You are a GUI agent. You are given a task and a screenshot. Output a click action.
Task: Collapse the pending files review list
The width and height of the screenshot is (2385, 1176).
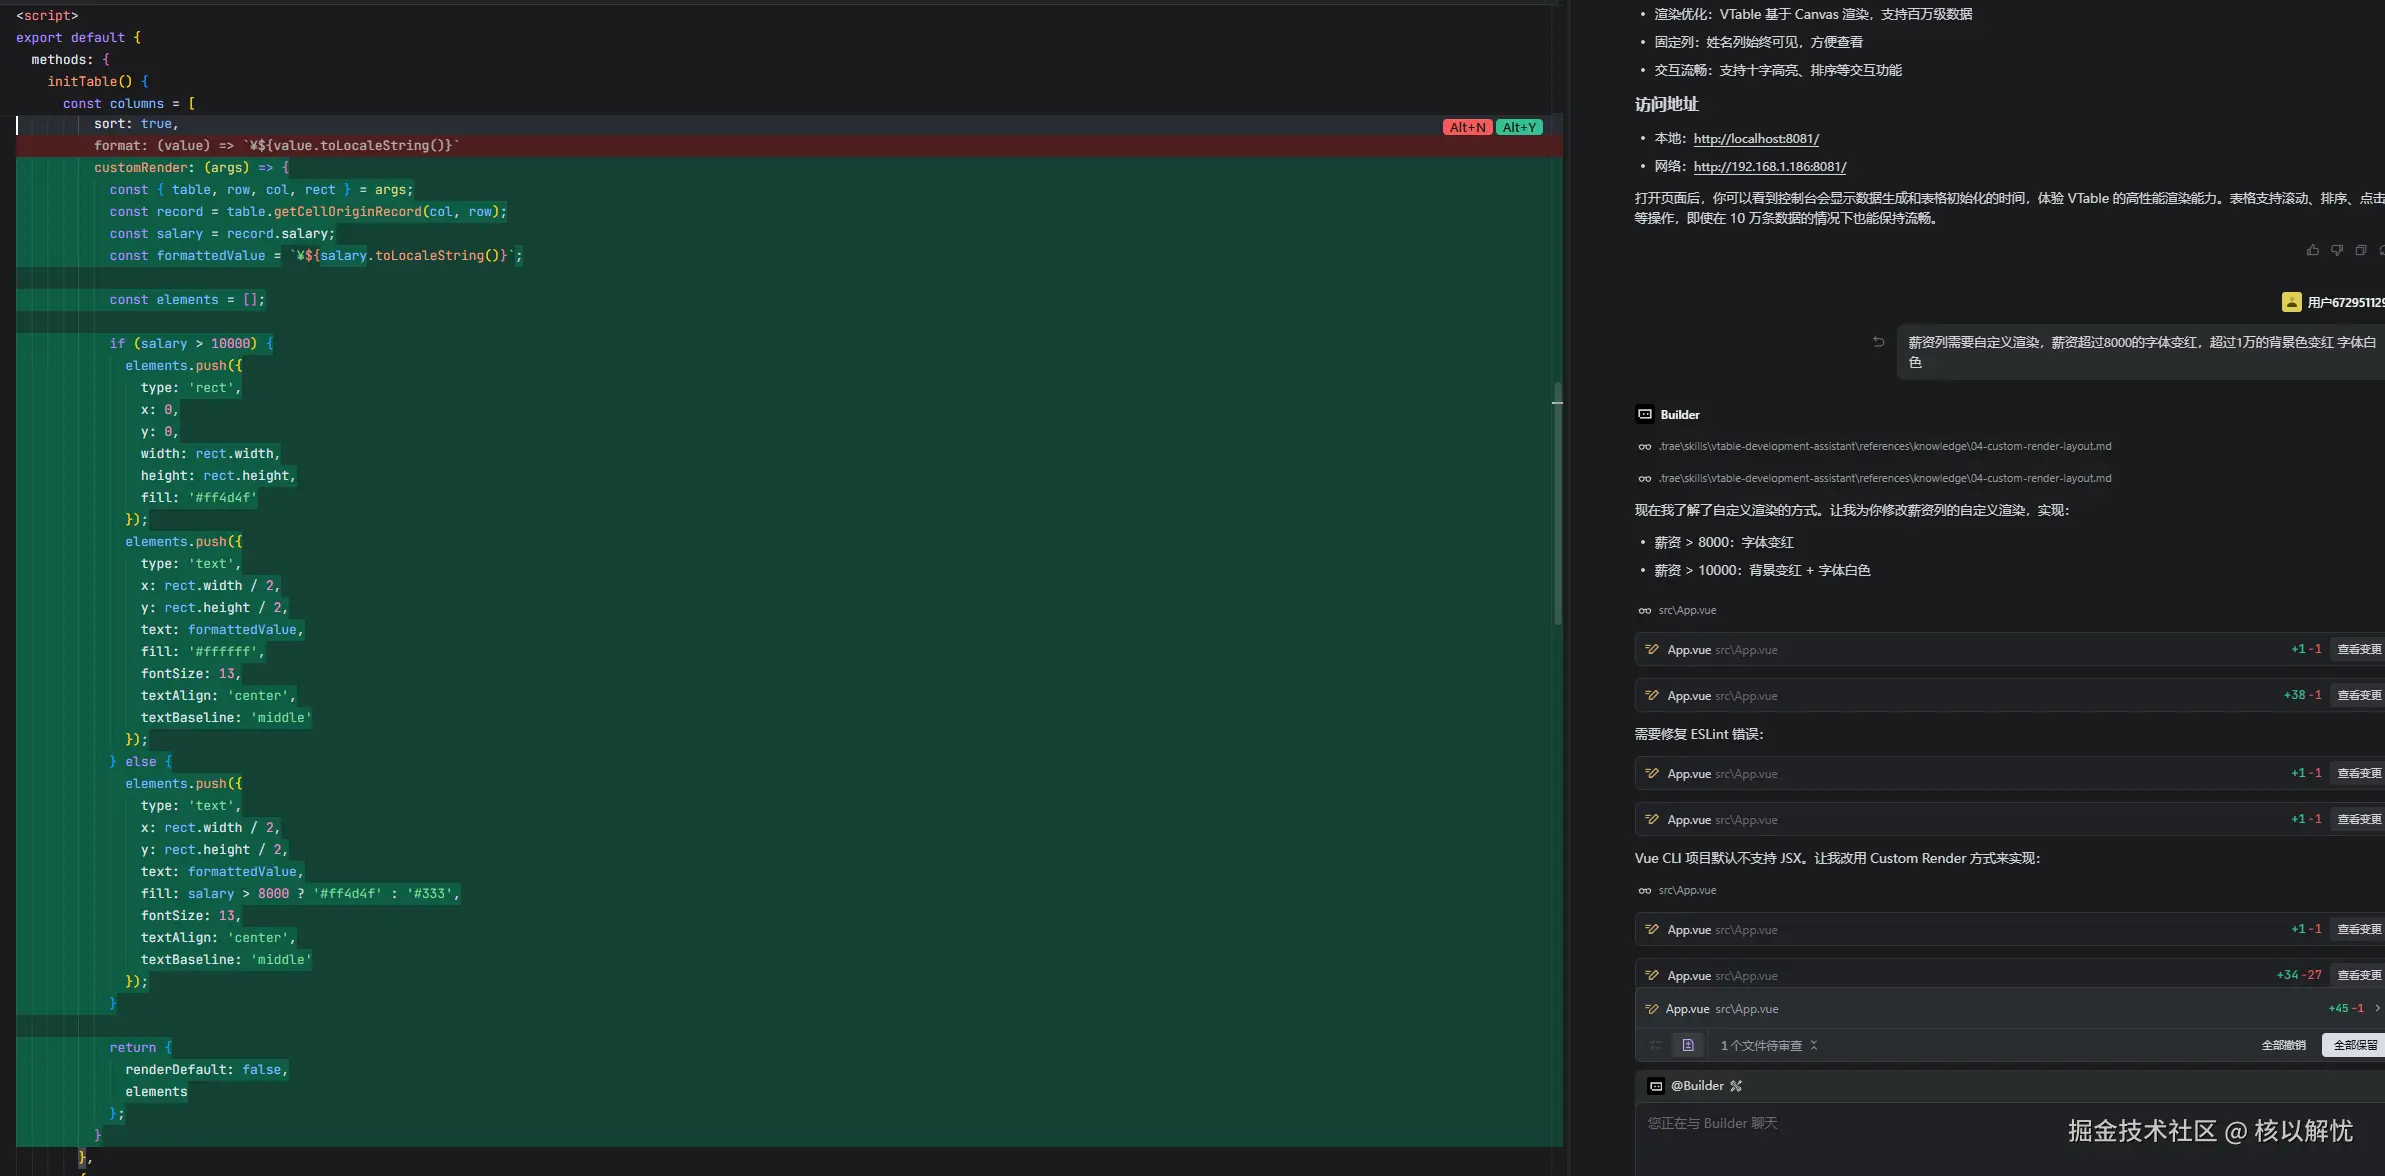click(x=1814, y=1045)
